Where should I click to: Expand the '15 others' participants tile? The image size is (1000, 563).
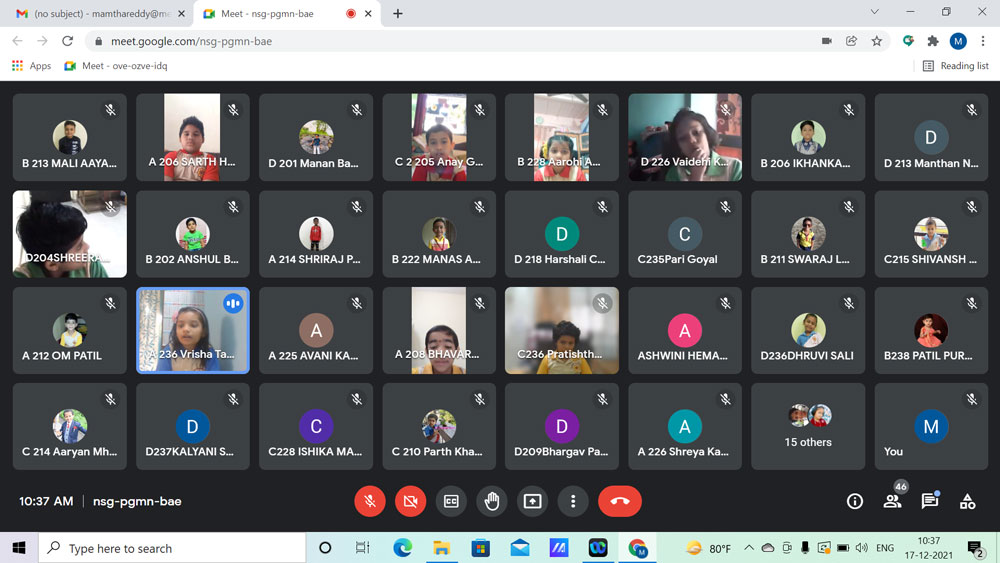808,426
